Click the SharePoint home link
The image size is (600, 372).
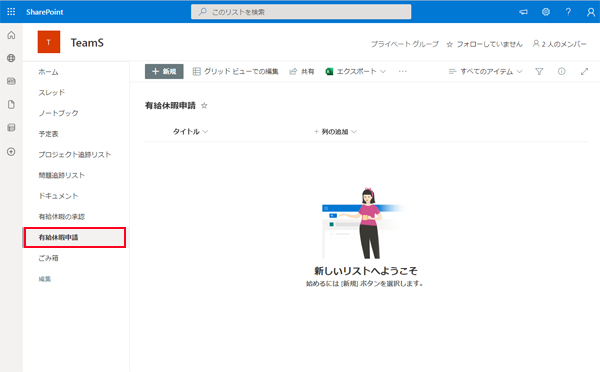[44, 12]
